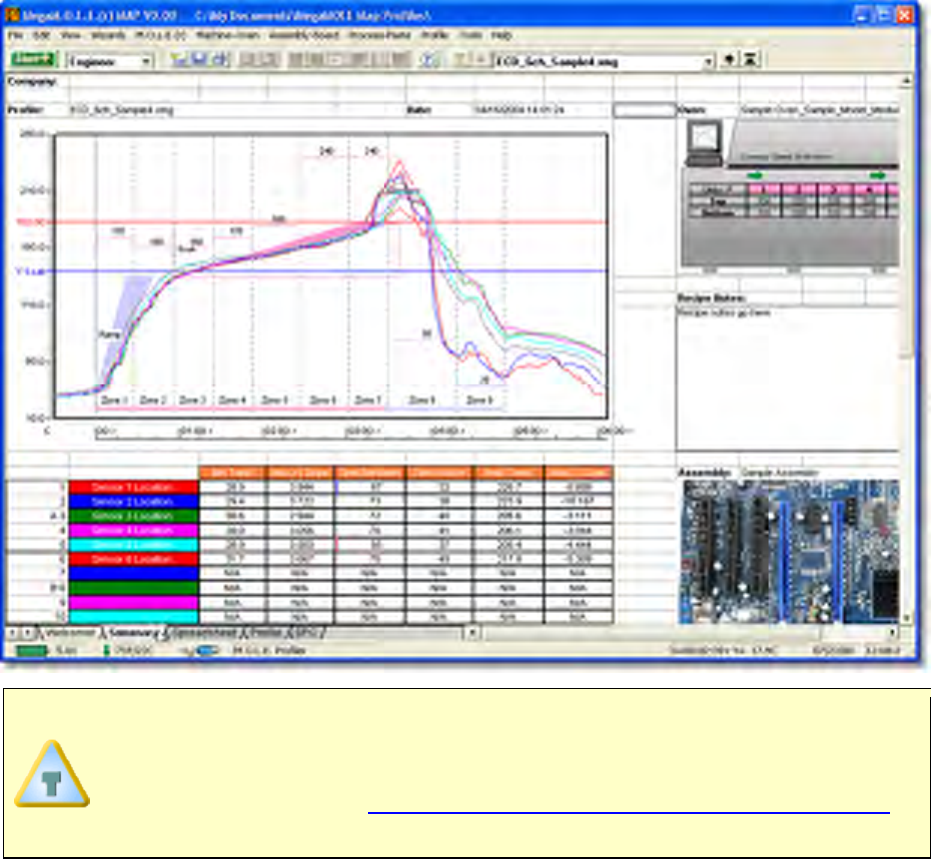Switch to the Spreadsheet tab
The width and height of the screenshot is (931, 859).
[x=204, y=632]
